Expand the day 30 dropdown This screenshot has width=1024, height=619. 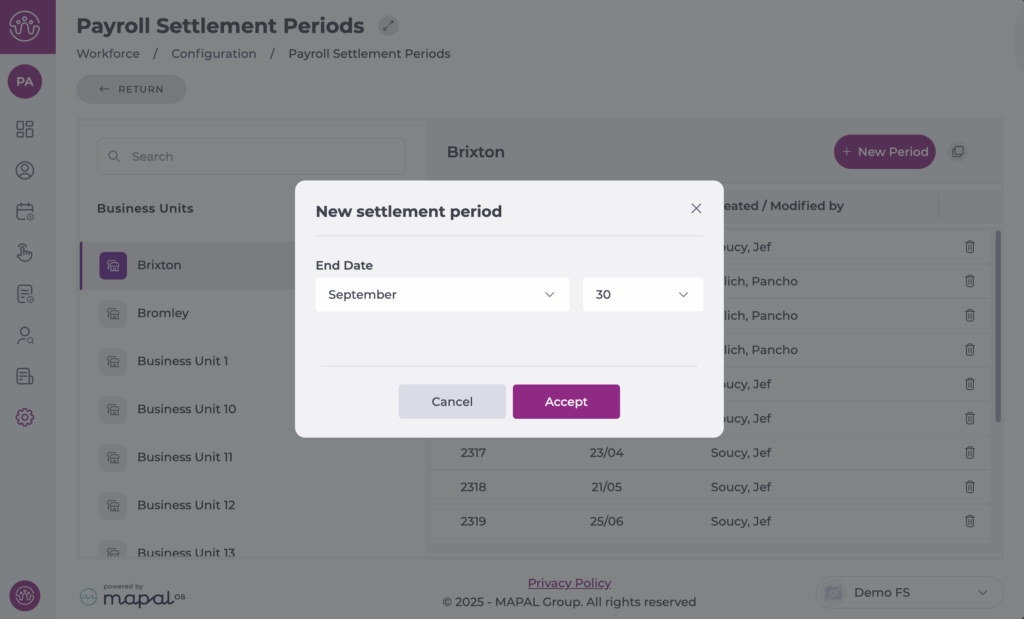(643, 294)
